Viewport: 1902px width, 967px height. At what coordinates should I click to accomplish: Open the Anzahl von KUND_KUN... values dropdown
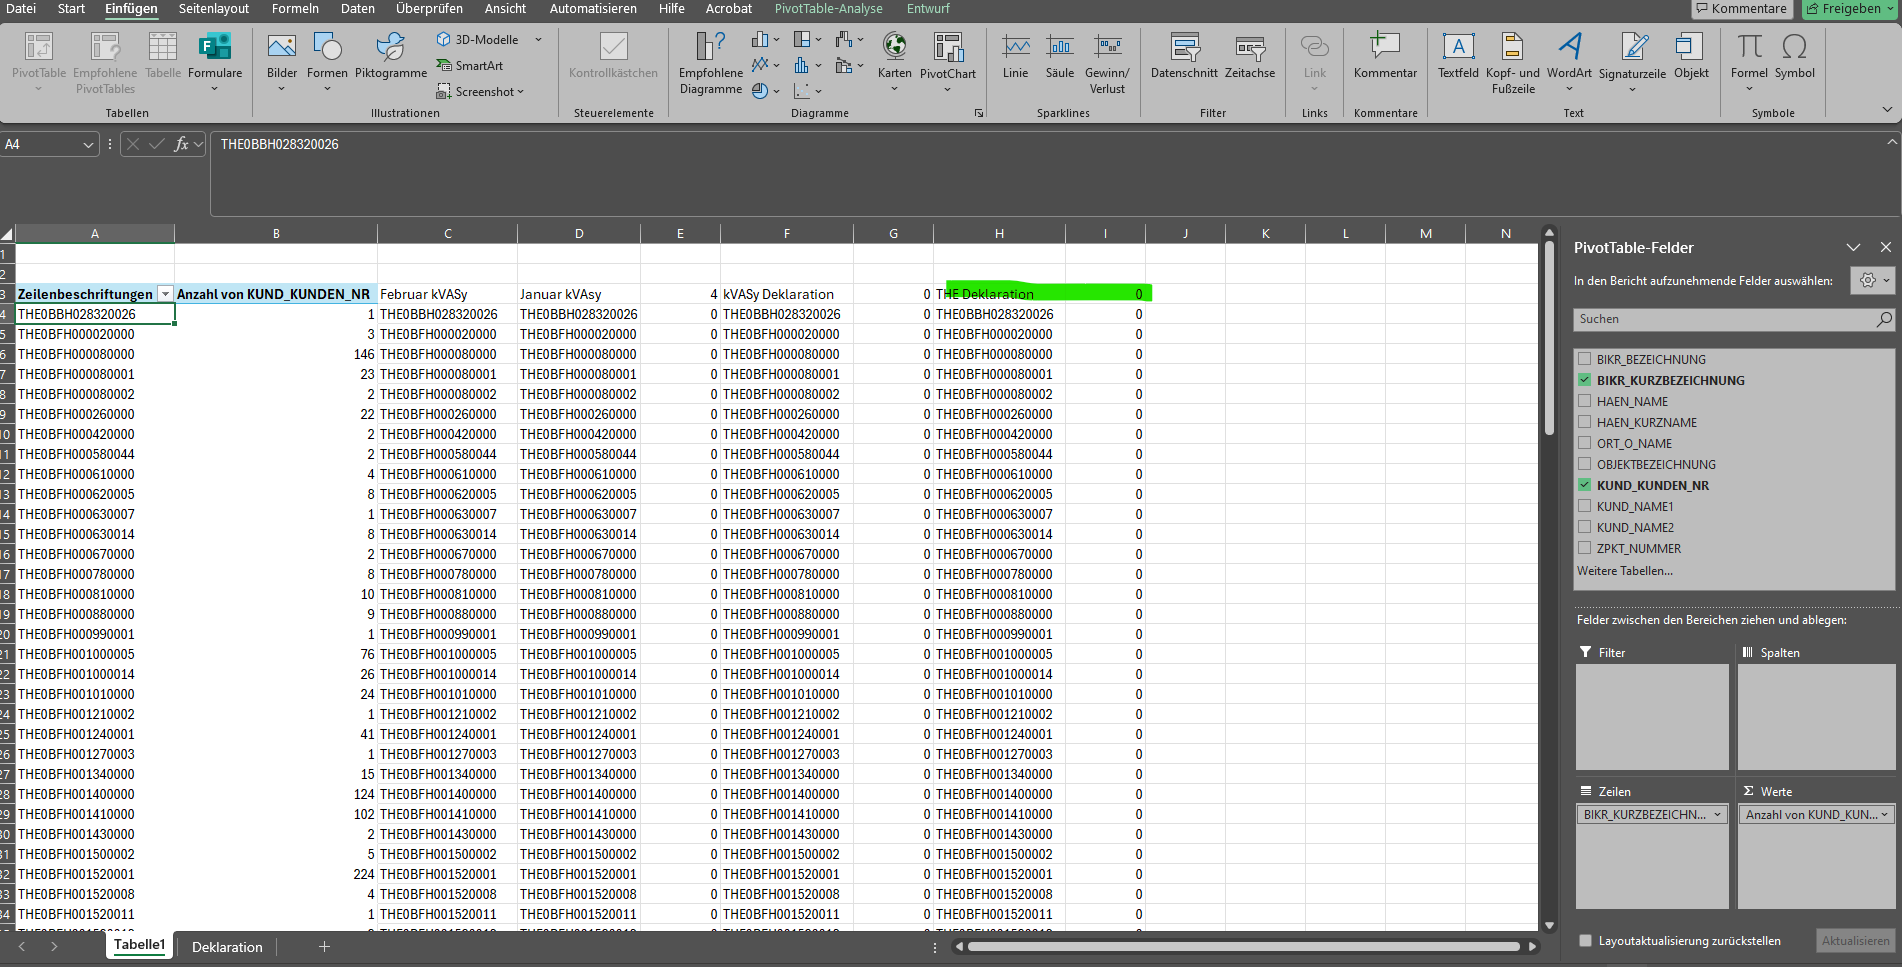pyautogui.click(x=1884, y=815)
